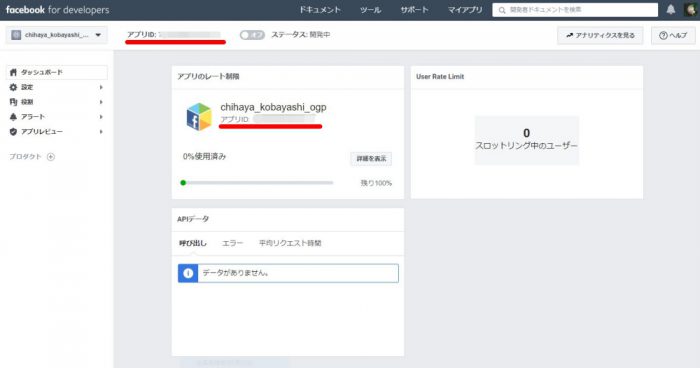
Task: Click the ヘルプ button
Action: click(673, 35)
